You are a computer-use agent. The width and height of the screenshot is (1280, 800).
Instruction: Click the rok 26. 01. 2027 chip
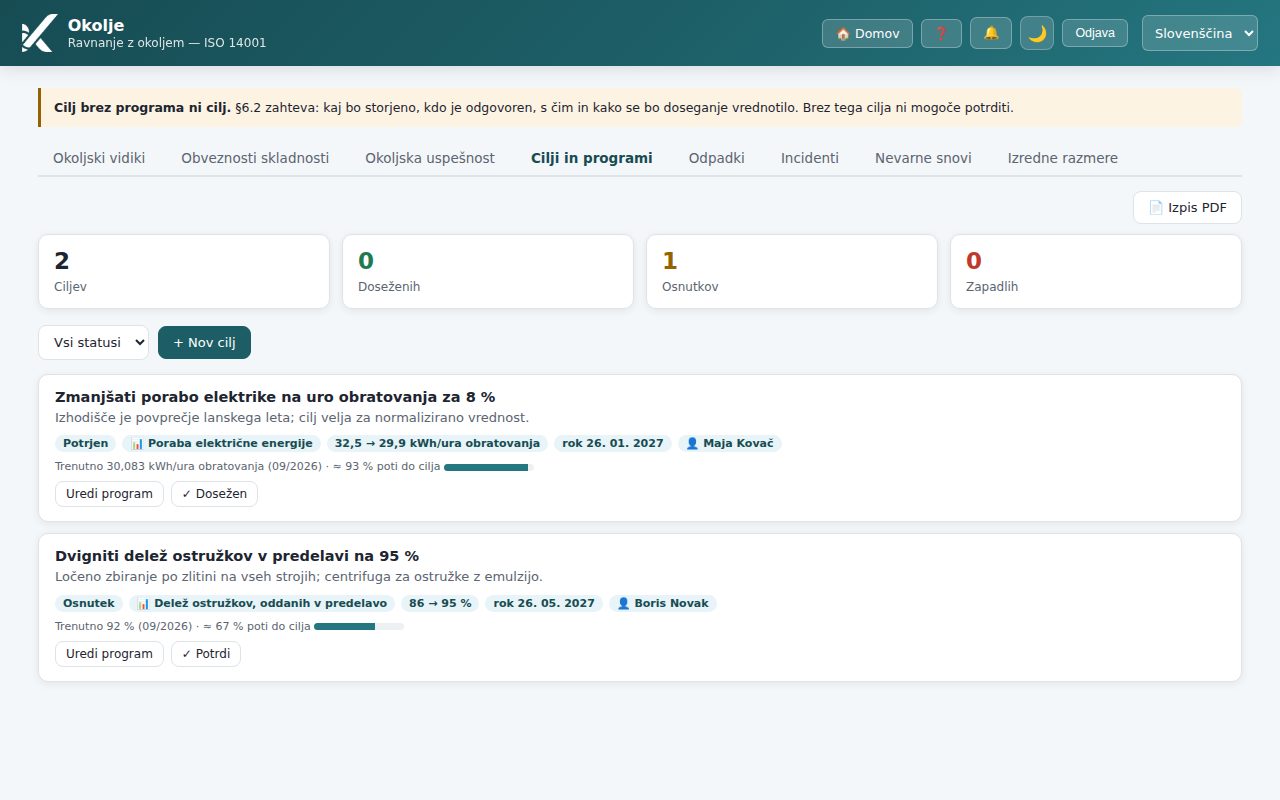click(613, 443)
